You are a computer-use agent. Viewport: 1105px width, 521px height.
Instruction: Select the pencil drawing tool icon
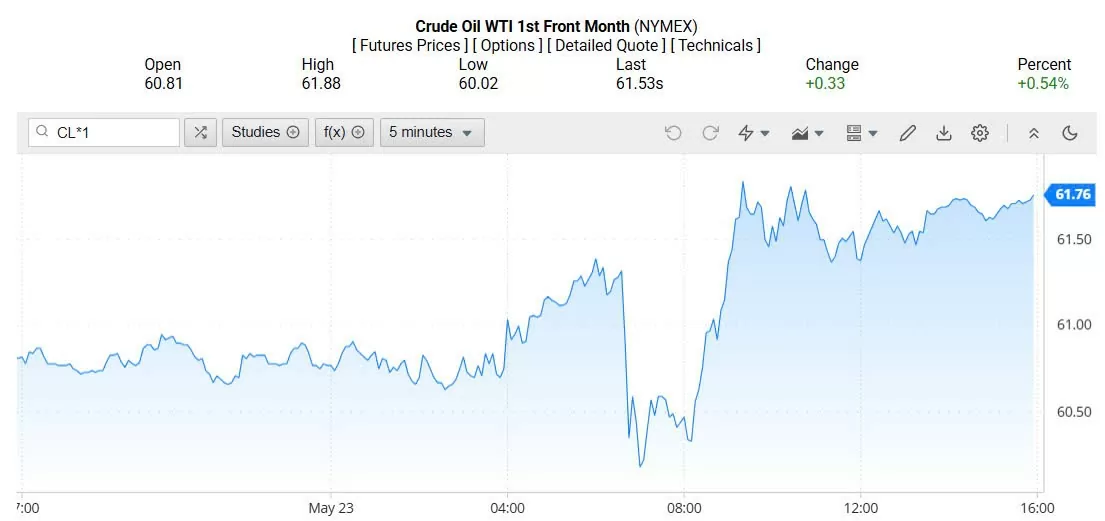[x=908, y=133]
